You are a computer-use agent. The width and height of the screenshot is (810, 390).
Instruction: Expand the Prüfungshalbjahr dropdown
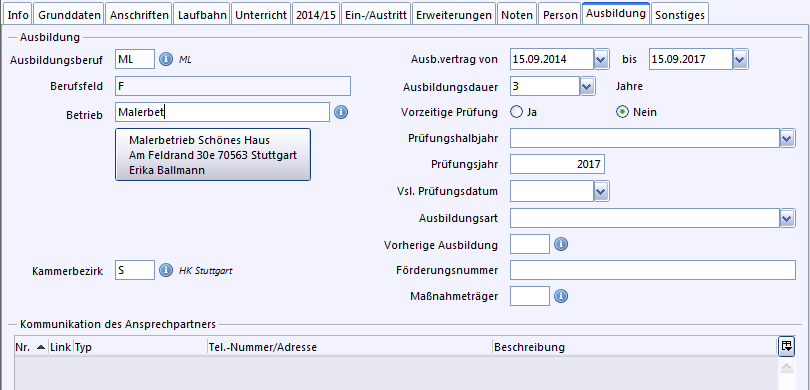click(787, 138)
